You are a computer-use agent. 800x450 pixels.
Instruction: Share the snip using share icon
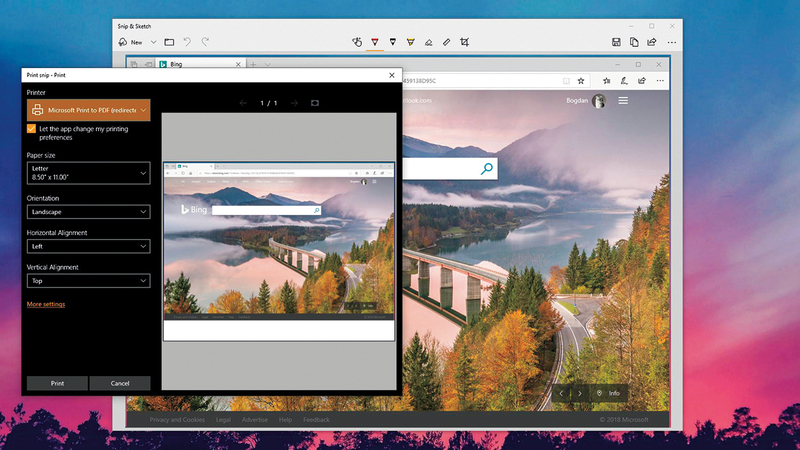(652, 42)
